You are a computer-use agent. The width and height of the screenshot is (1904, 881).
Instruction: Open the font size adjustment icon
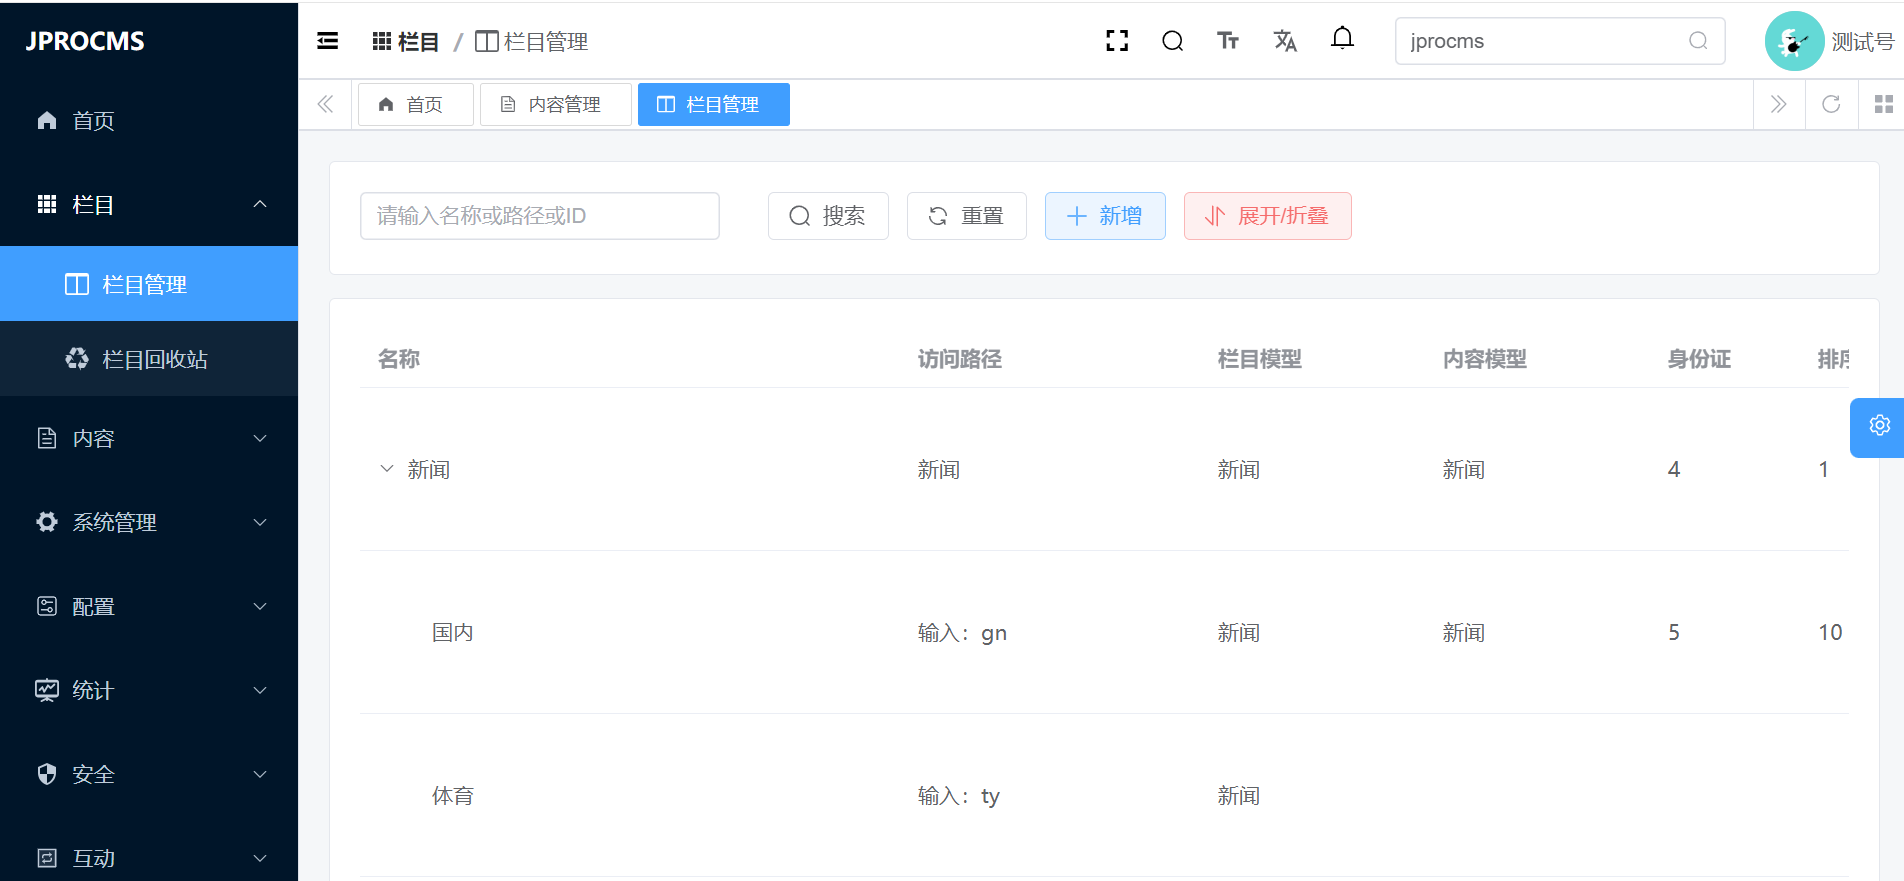click(x=1228, y=41)
